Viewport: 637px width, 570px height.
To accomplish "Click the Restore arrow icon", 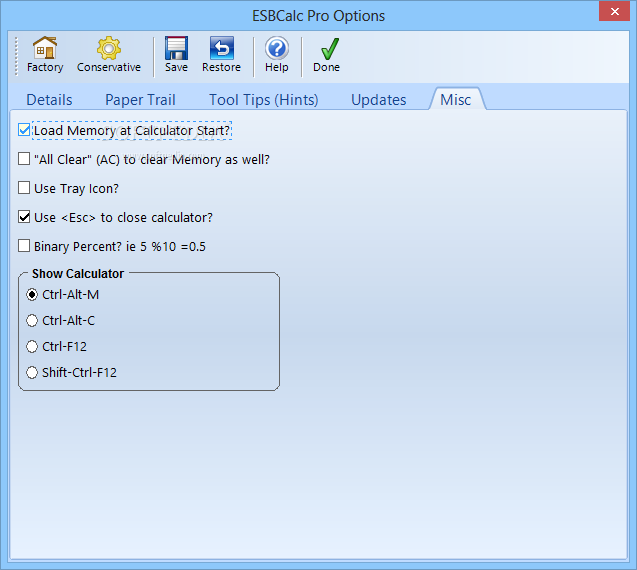I will pos(221,48).
